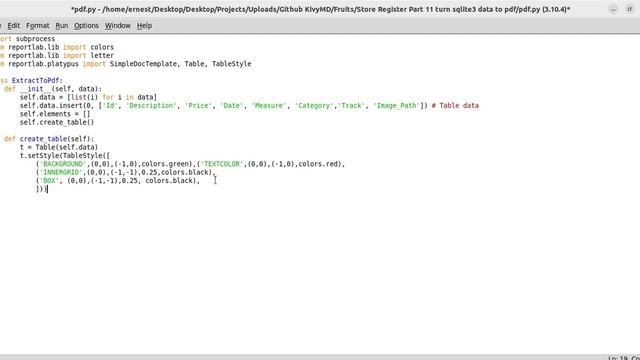Click the class name 'ExtractToPdf'
The height and width of the screenshot is (360, 640).
36,80
